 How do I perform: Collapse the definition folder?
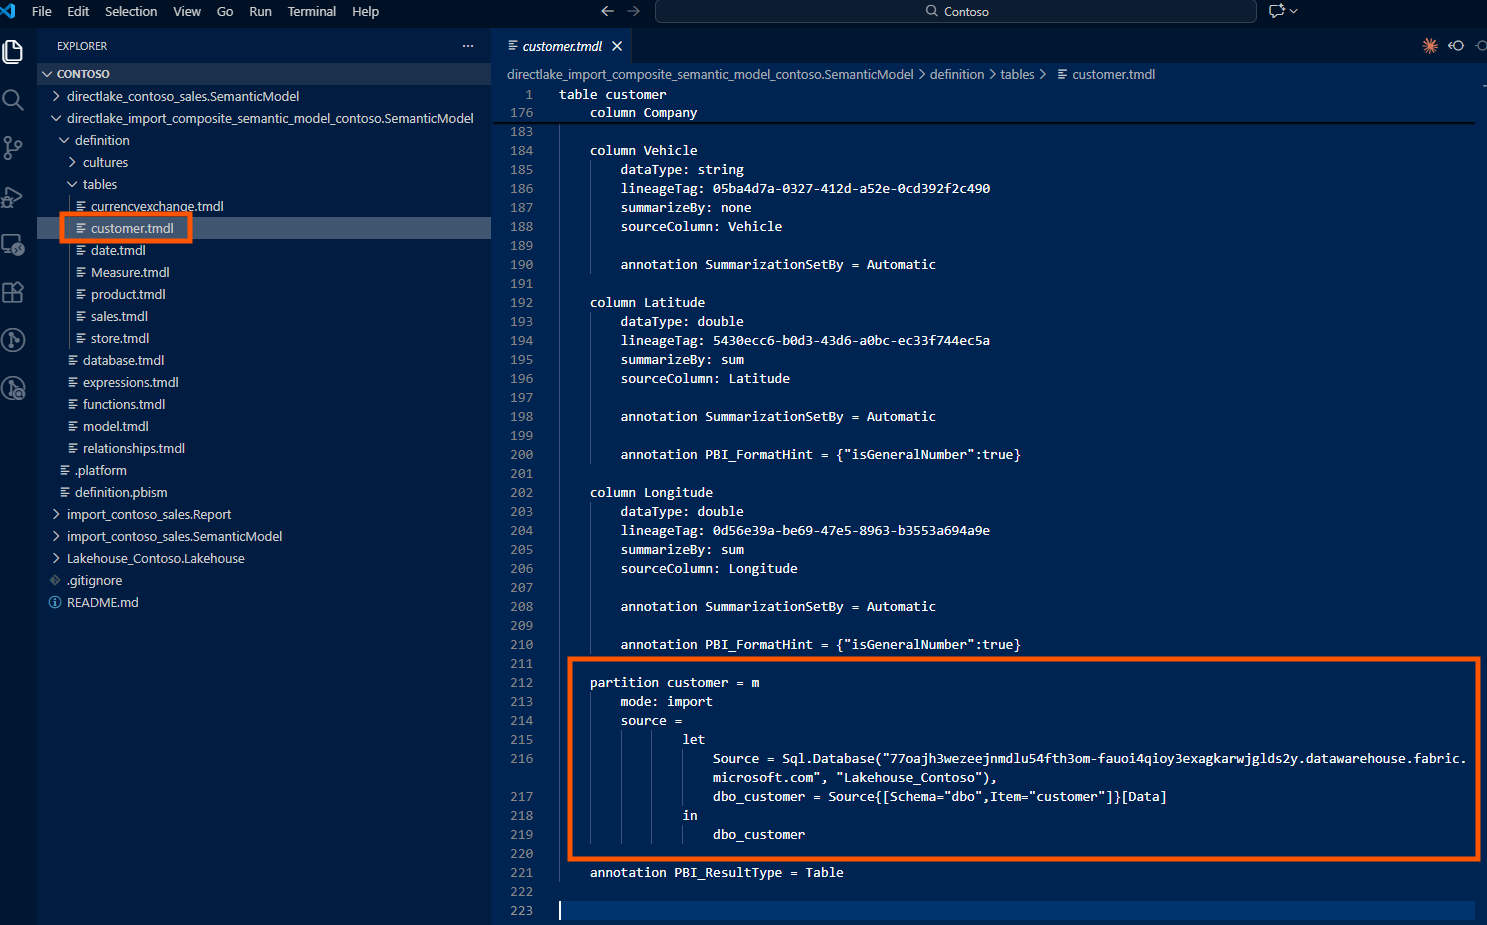(x=264, y=140)
